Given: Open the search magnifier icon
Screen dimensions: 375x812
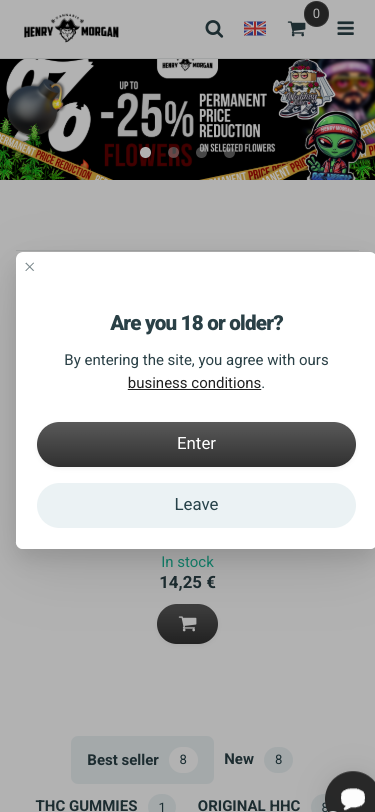Looking at the screenshot, I should (x=214, y=29).
